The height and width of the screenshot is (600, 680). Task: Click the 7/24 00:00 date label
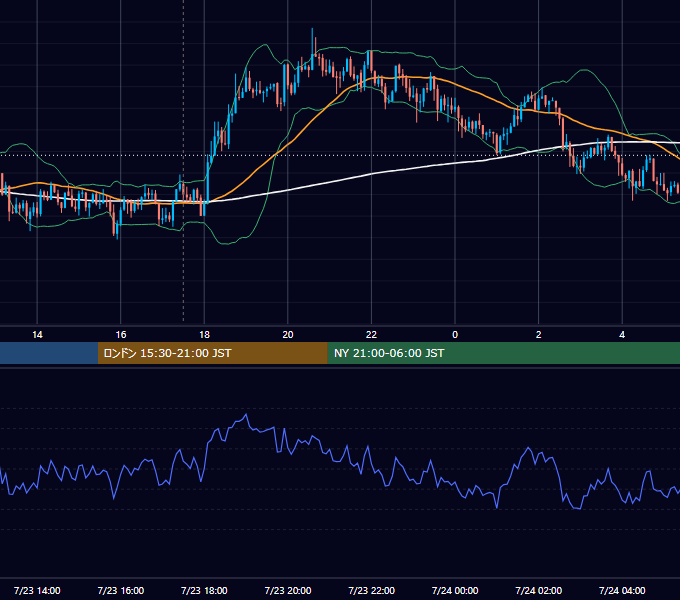click(455, 590)
